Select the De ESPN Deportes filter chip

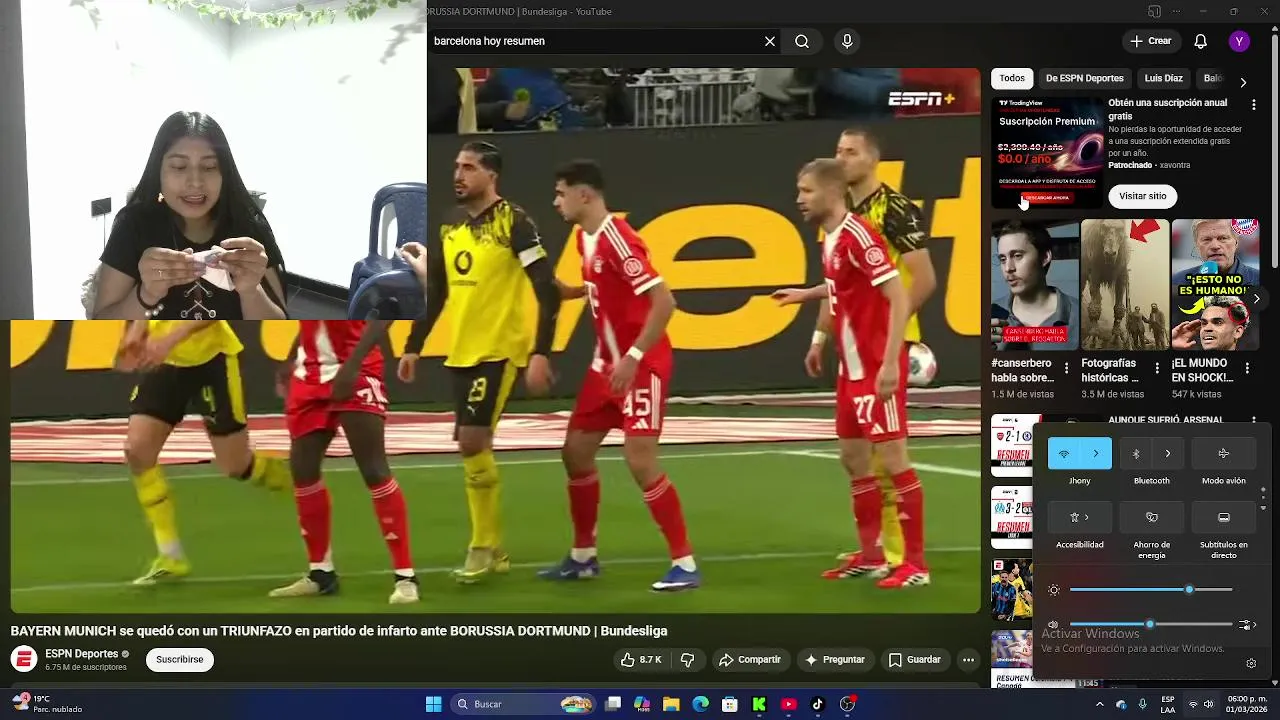coord(1084,78)
